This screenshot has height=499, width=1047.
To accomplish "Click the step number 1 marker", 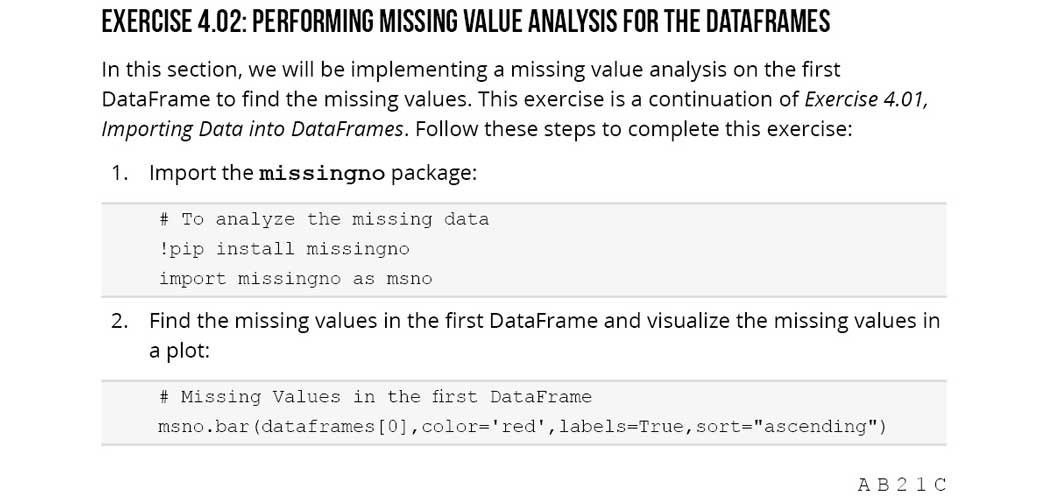I will pos(120,173).
